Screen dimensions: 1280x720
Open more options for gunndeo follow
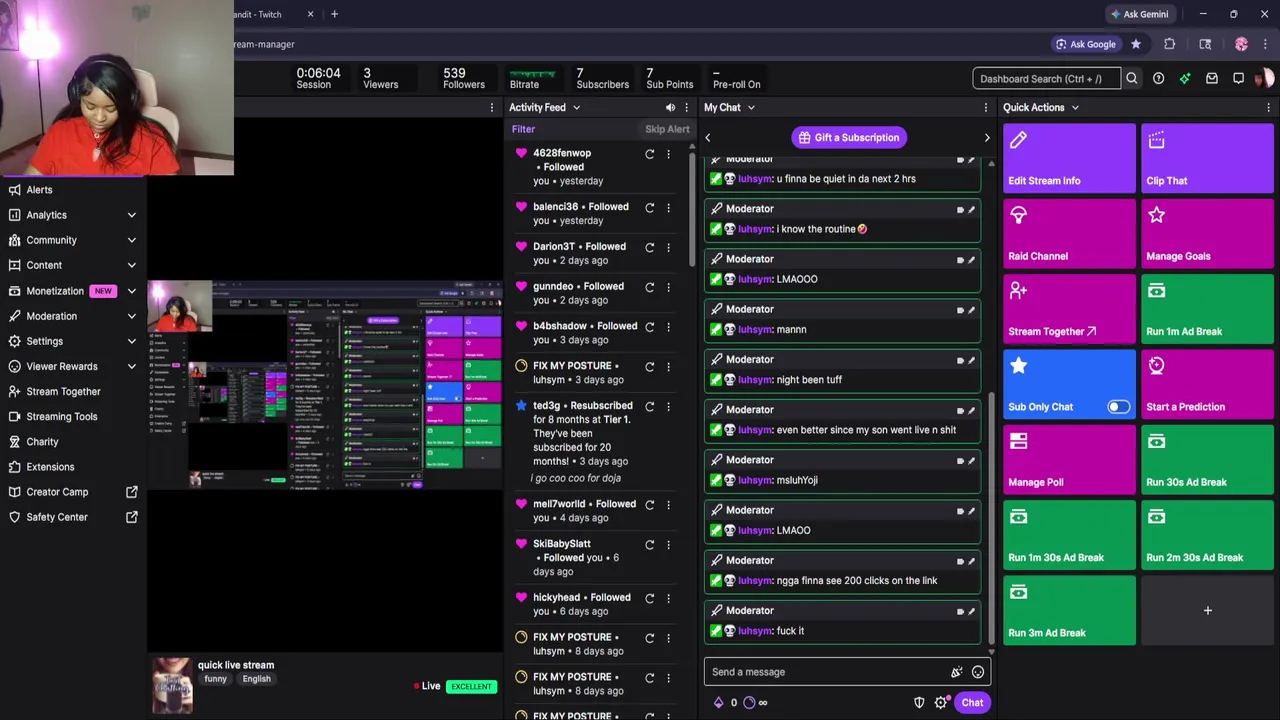click(668, 287)
